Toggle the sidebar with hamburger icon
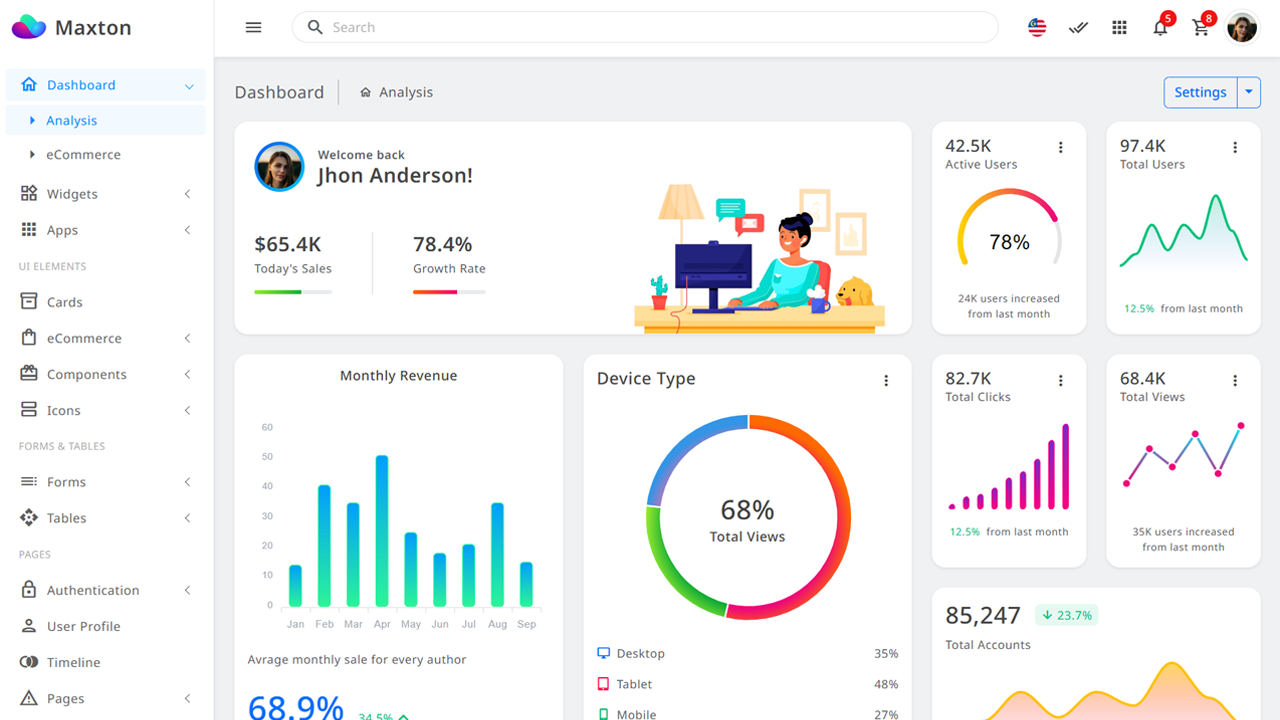The image size is (1280, 720). click(x=253, y=27)
